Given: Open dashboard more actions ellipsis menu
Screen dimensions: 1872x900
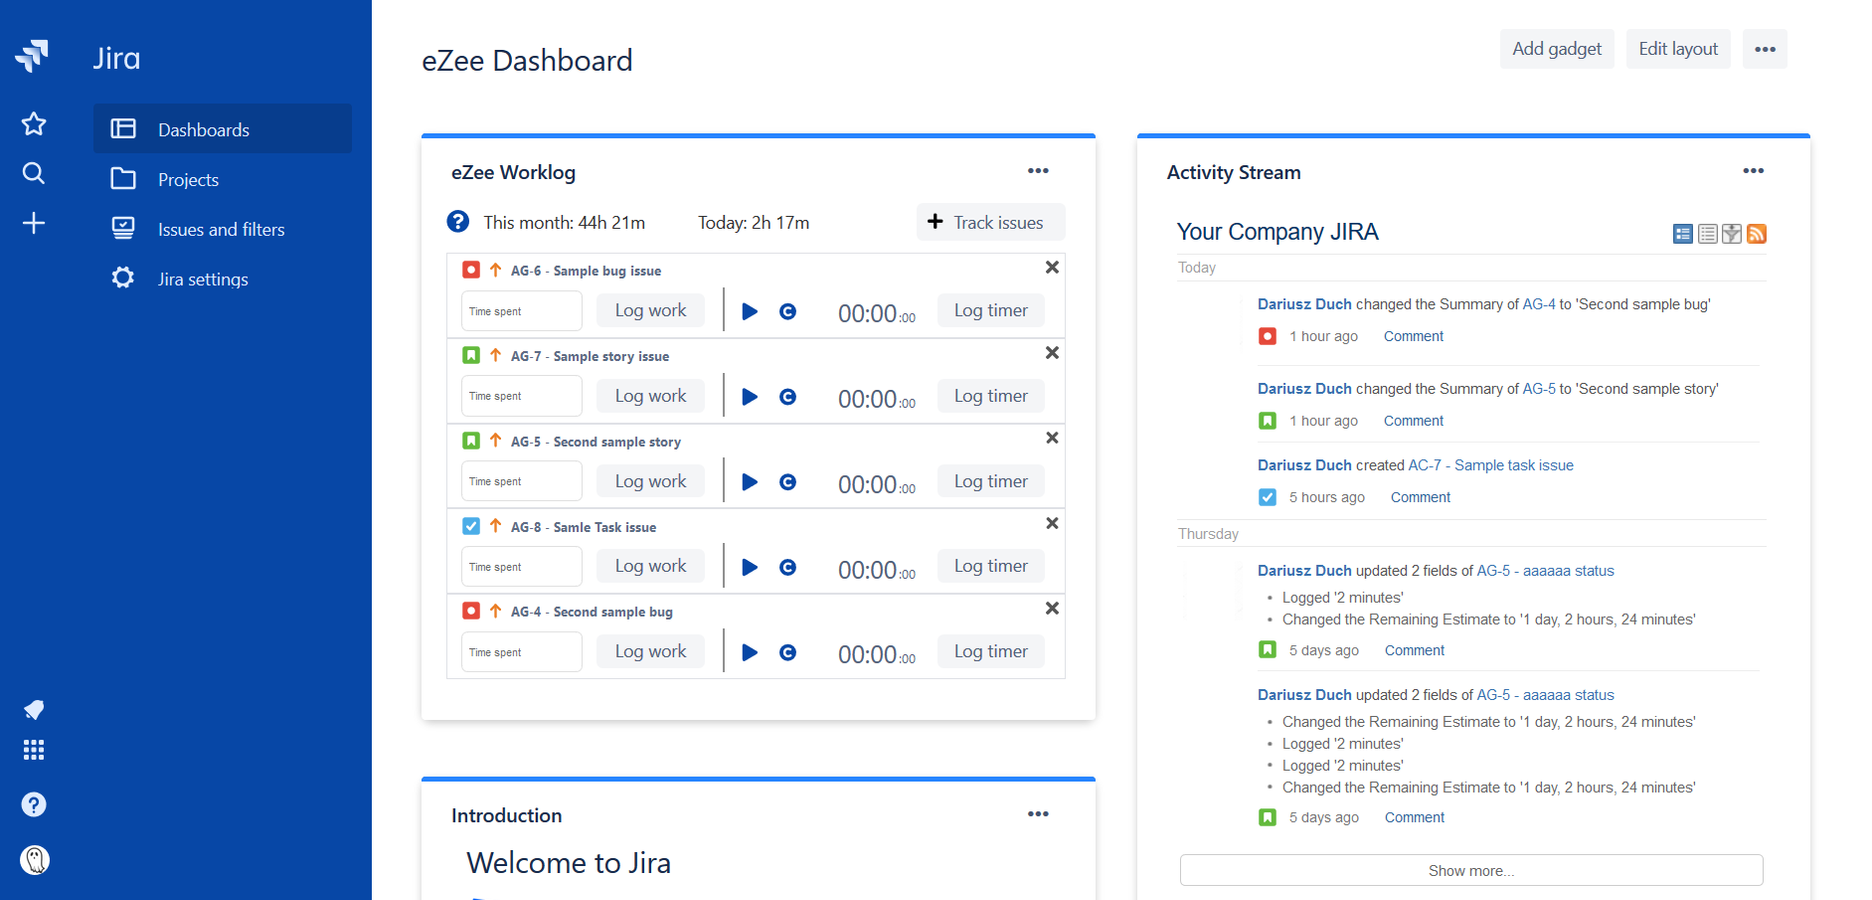Looking at the screenshot, I should [1765, 49].
